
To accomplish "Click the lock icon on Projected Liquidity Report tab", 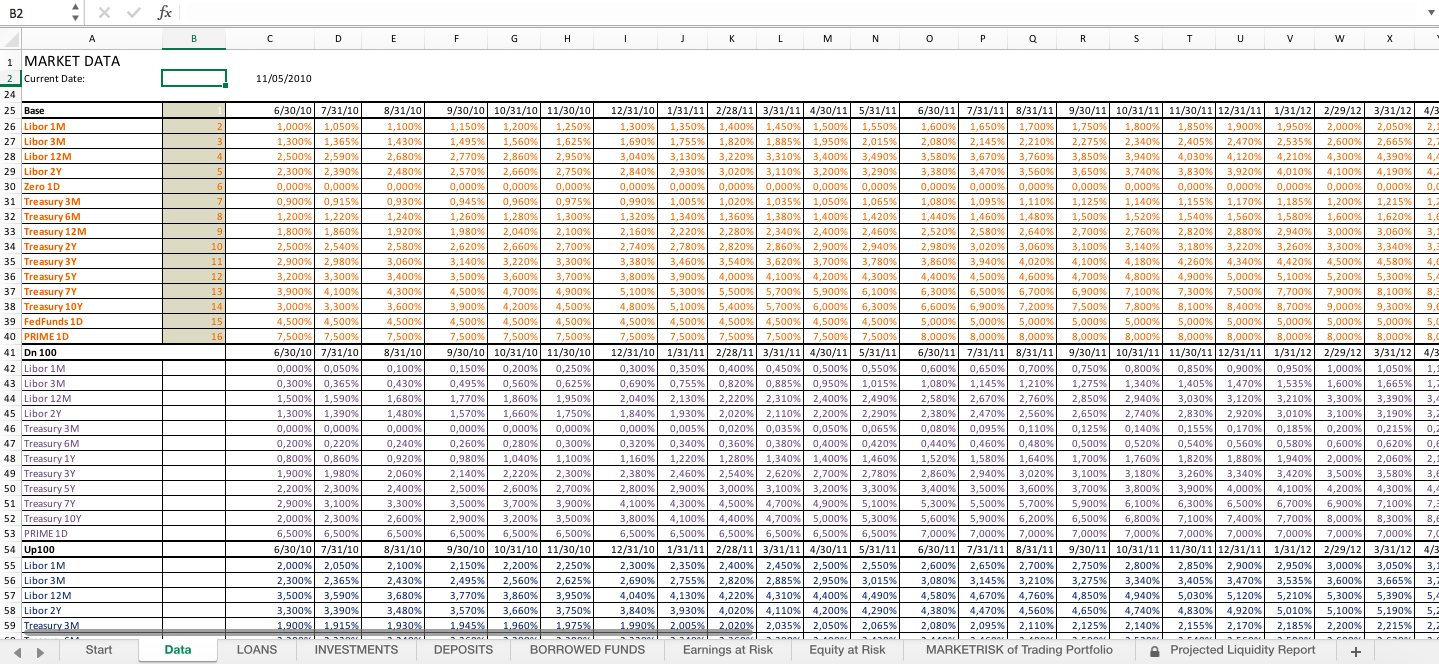I will [x=1154, y=648].
